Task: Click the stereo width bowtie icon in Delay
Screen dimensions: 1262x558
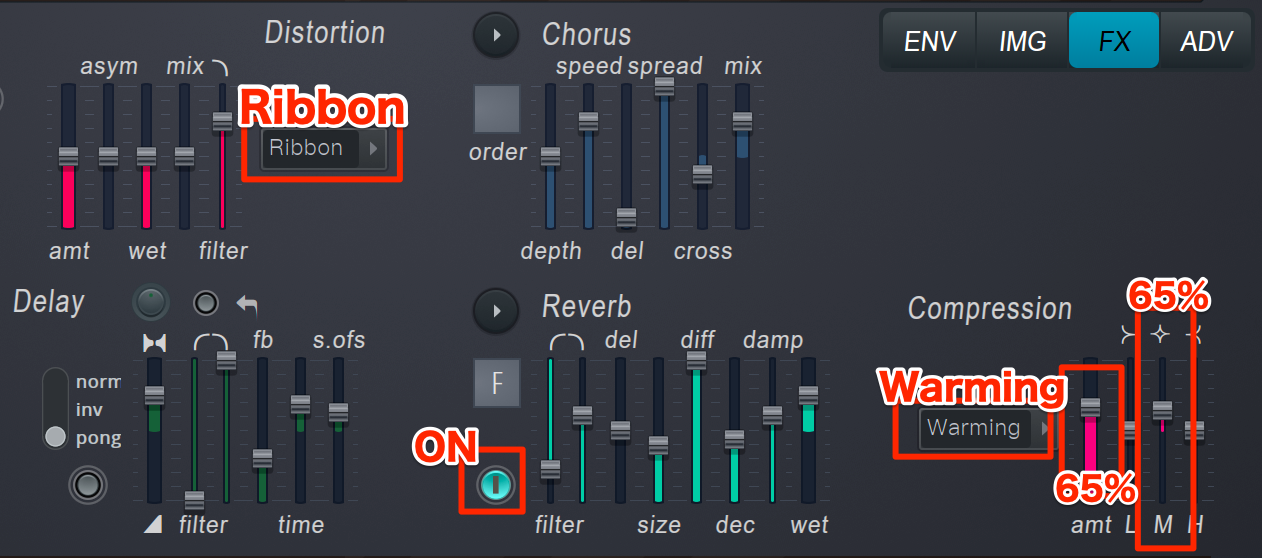Action: (154, 343)
